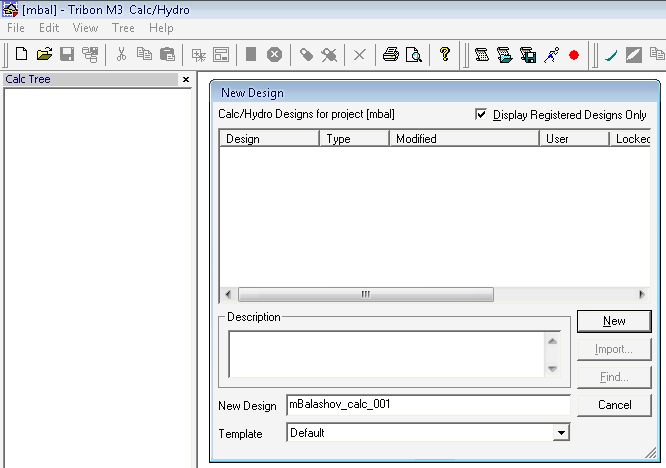This screenshot has height=468, width=666.
Task: Click the horizontal scrollbar thumb in design list
Action: (366, 294)
